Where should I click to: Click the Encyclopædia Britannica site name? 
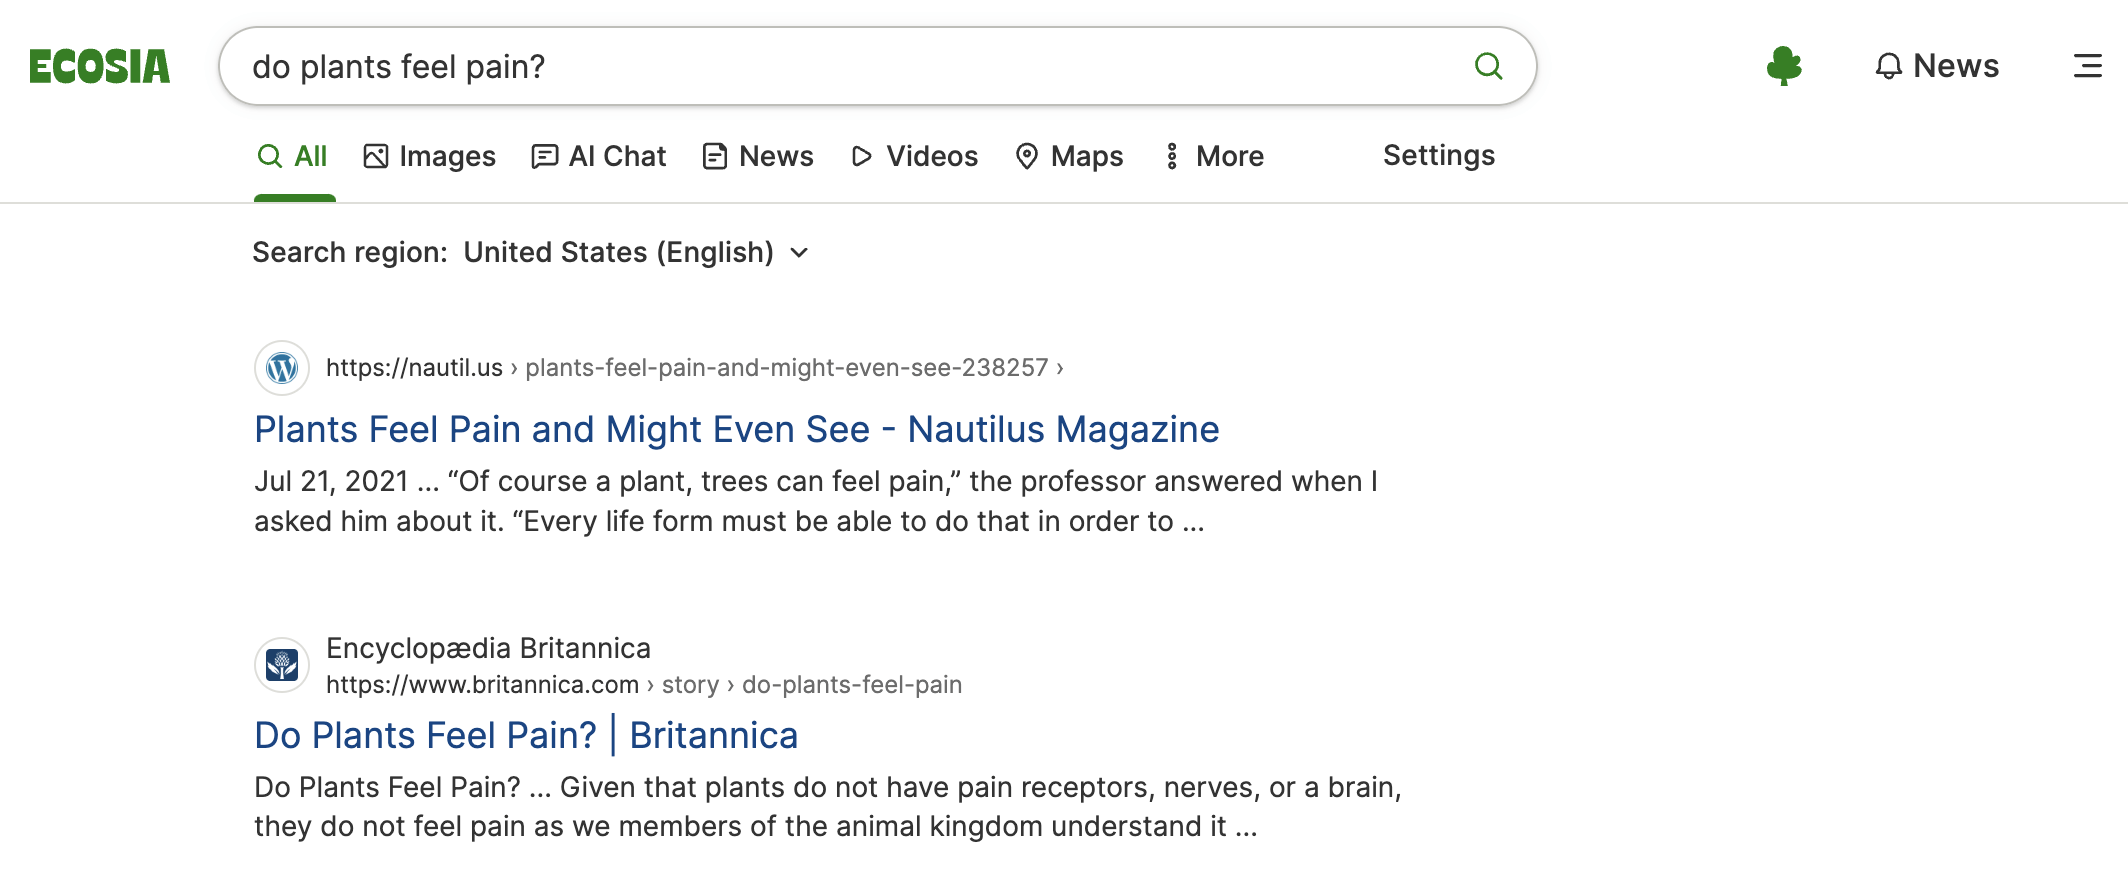pyautogui.click(x=488, y=648)
